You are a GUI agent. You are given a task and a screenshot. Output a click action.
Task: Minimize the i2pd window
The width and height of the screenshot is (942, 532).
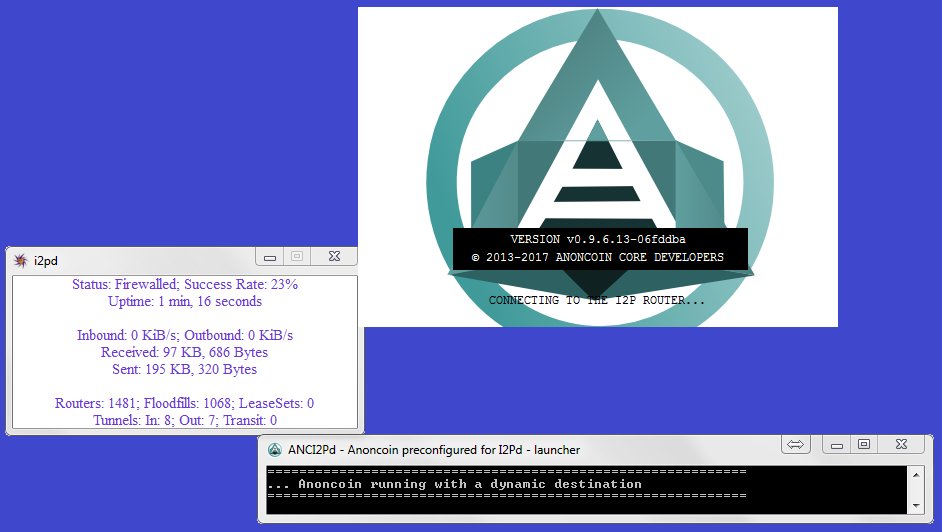270,257
